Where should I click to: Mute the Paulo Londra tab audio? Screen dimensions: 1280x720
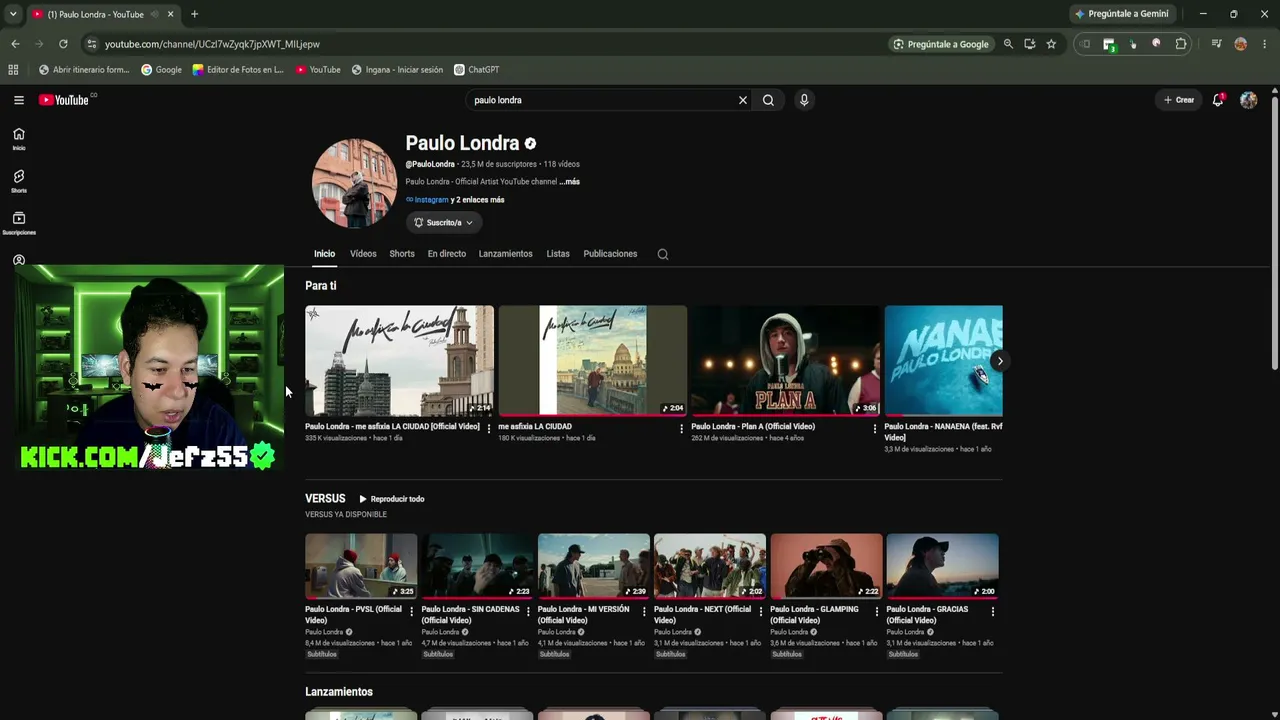154,14
